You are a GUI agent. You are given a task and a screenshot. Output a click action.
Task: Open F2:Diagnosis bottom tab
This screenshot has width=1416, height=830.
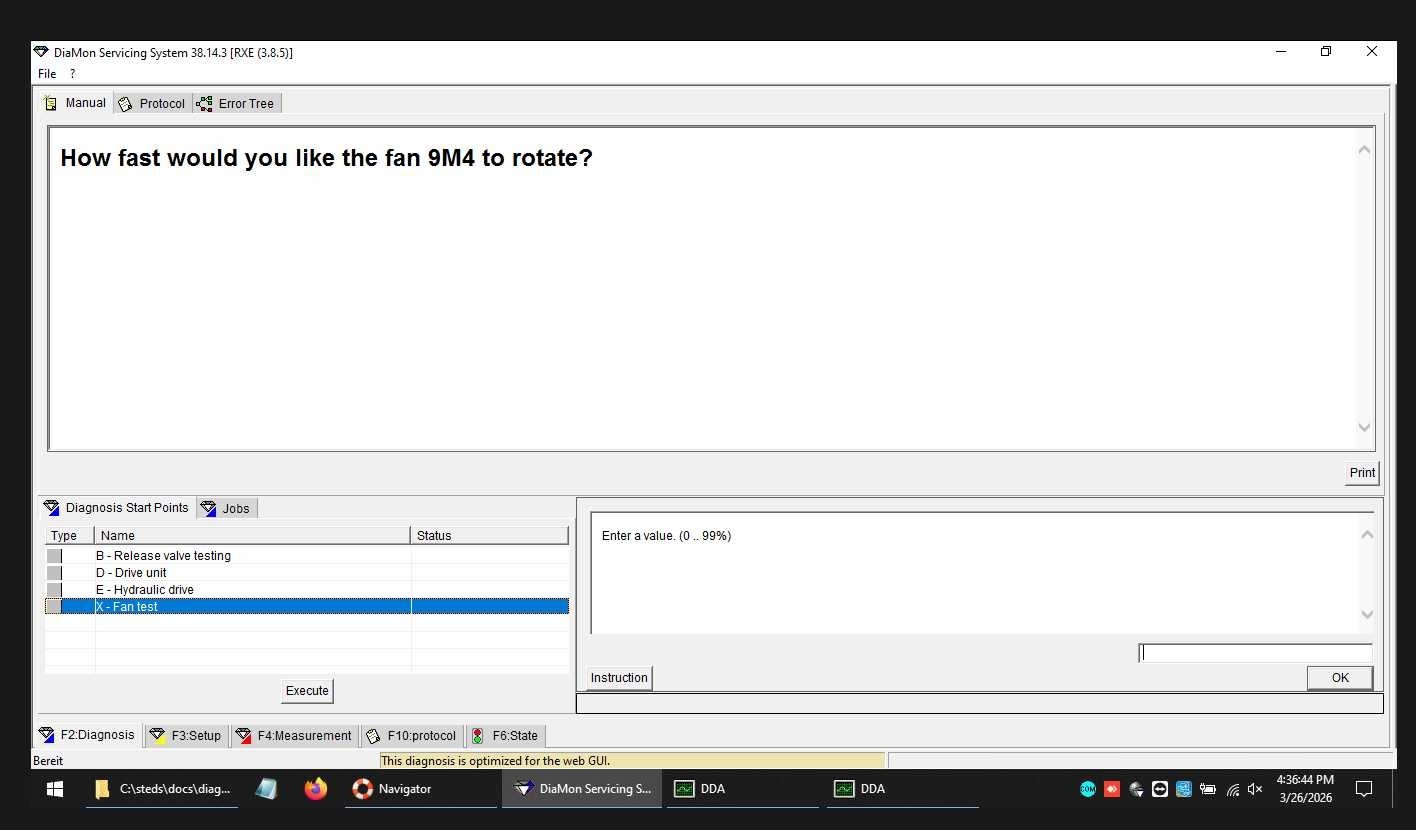tap(87, 735)
